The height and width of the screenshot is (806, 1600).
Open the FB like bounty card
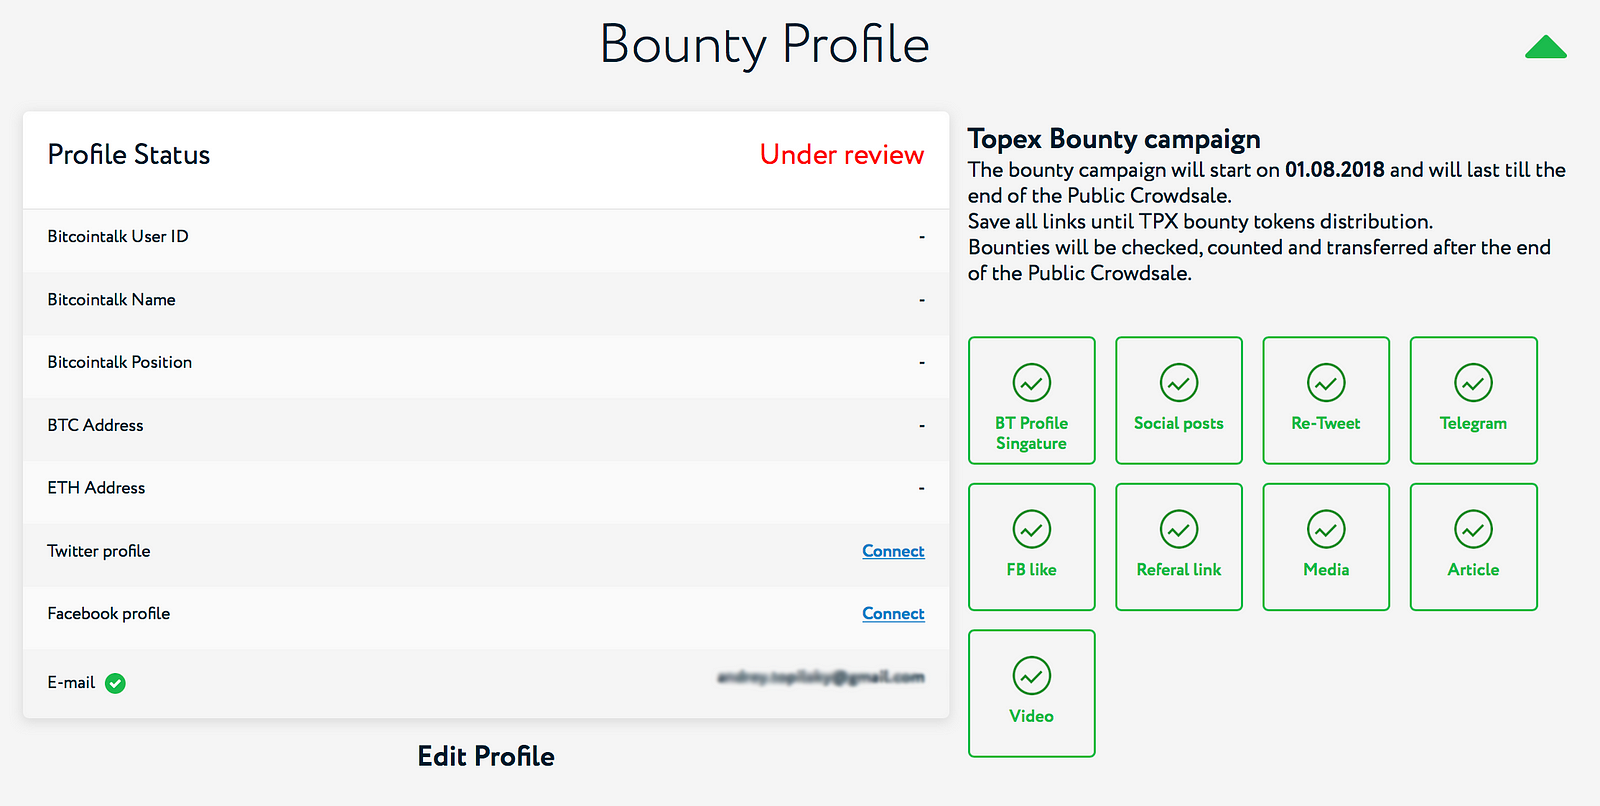pyautogui.click(x=1032, y=547)
